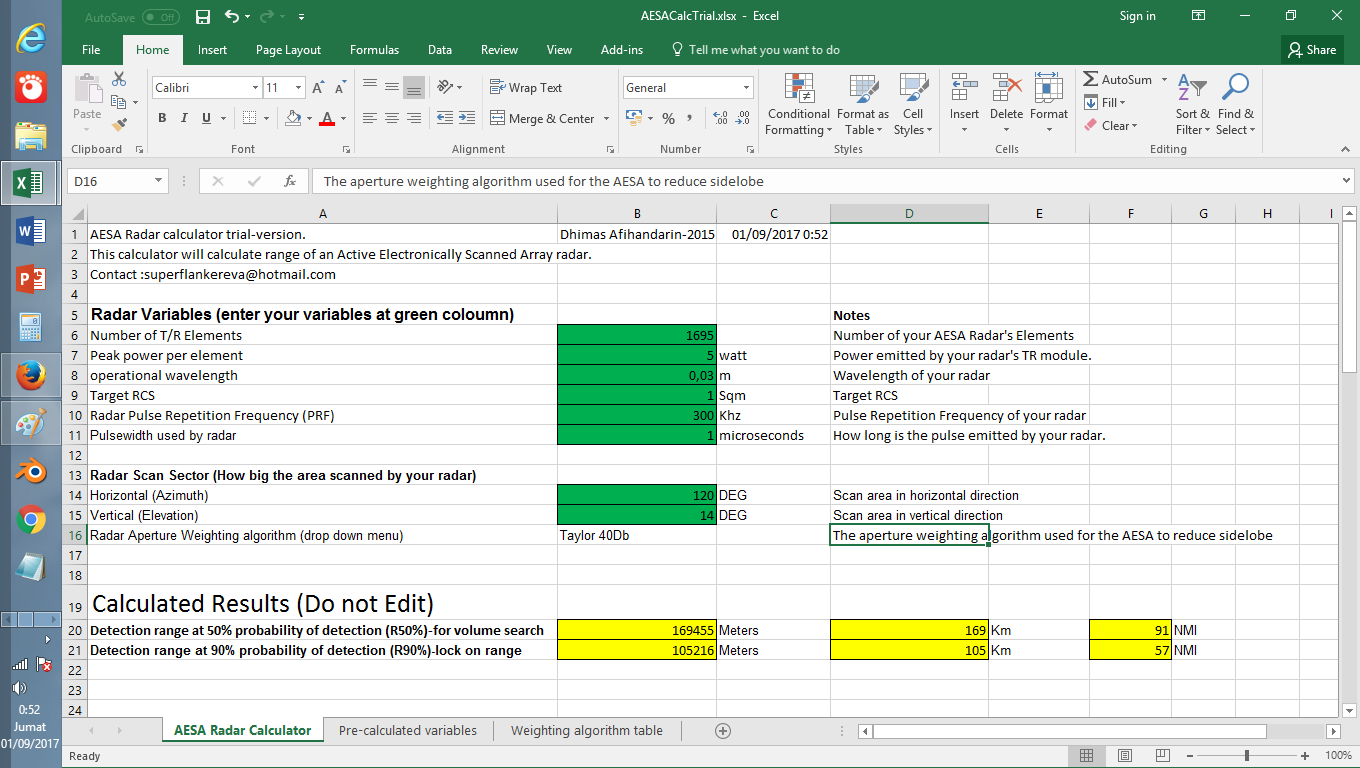1360x768 pixels.
Task: Click the Format cells icon
Action: click(x=1048, y=88)
